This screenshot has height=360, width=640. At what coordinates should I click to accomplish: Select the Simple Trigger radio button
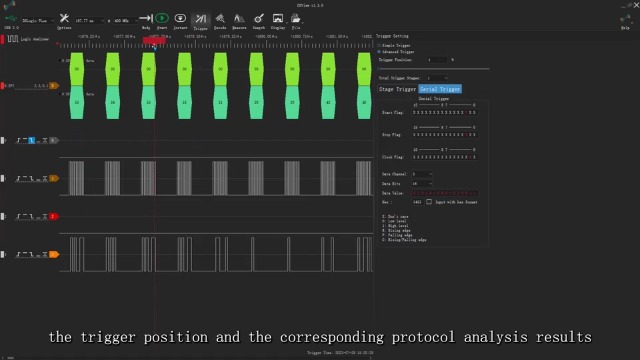pyautogui.click(x=379, y=45)
